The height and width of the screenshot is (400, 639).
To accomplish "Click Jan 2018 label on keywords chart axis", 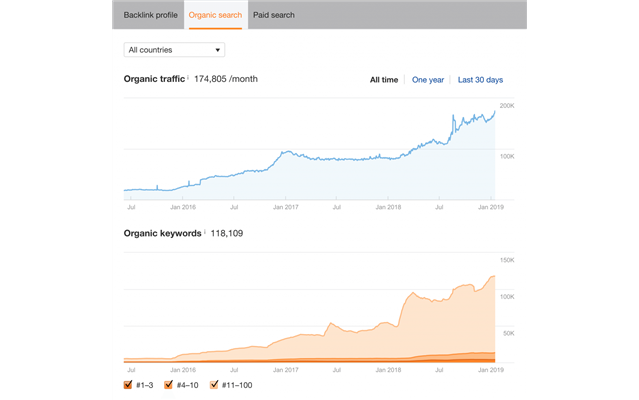I will [388, 370].
